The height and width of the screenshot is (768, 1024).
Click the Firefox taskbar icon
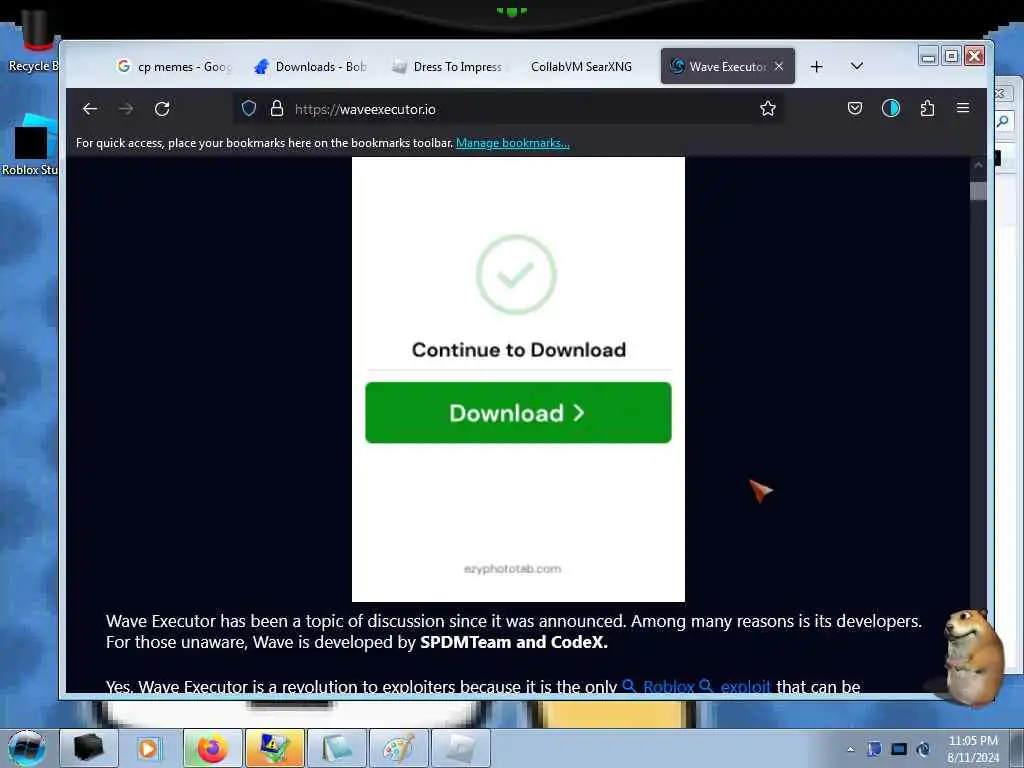click(x=212, y=748)
